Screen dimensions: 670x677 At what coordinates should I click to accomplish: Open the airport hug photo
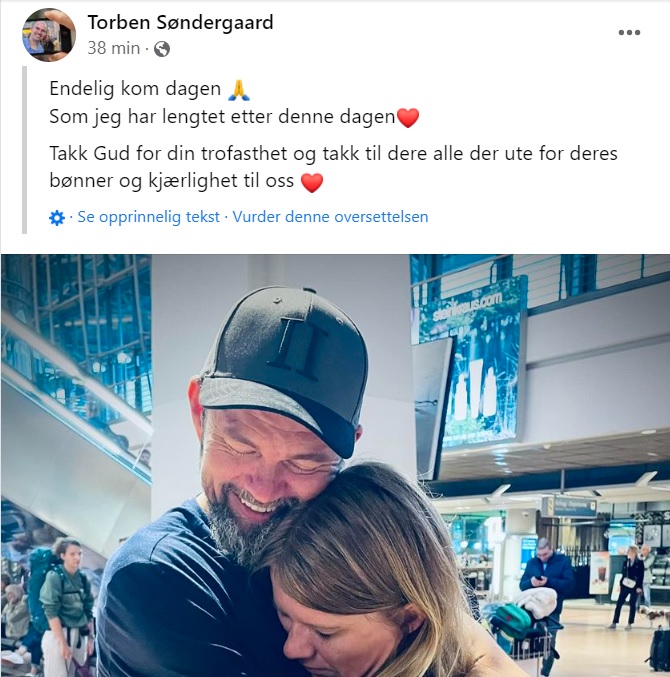click(x=335, y=465)
